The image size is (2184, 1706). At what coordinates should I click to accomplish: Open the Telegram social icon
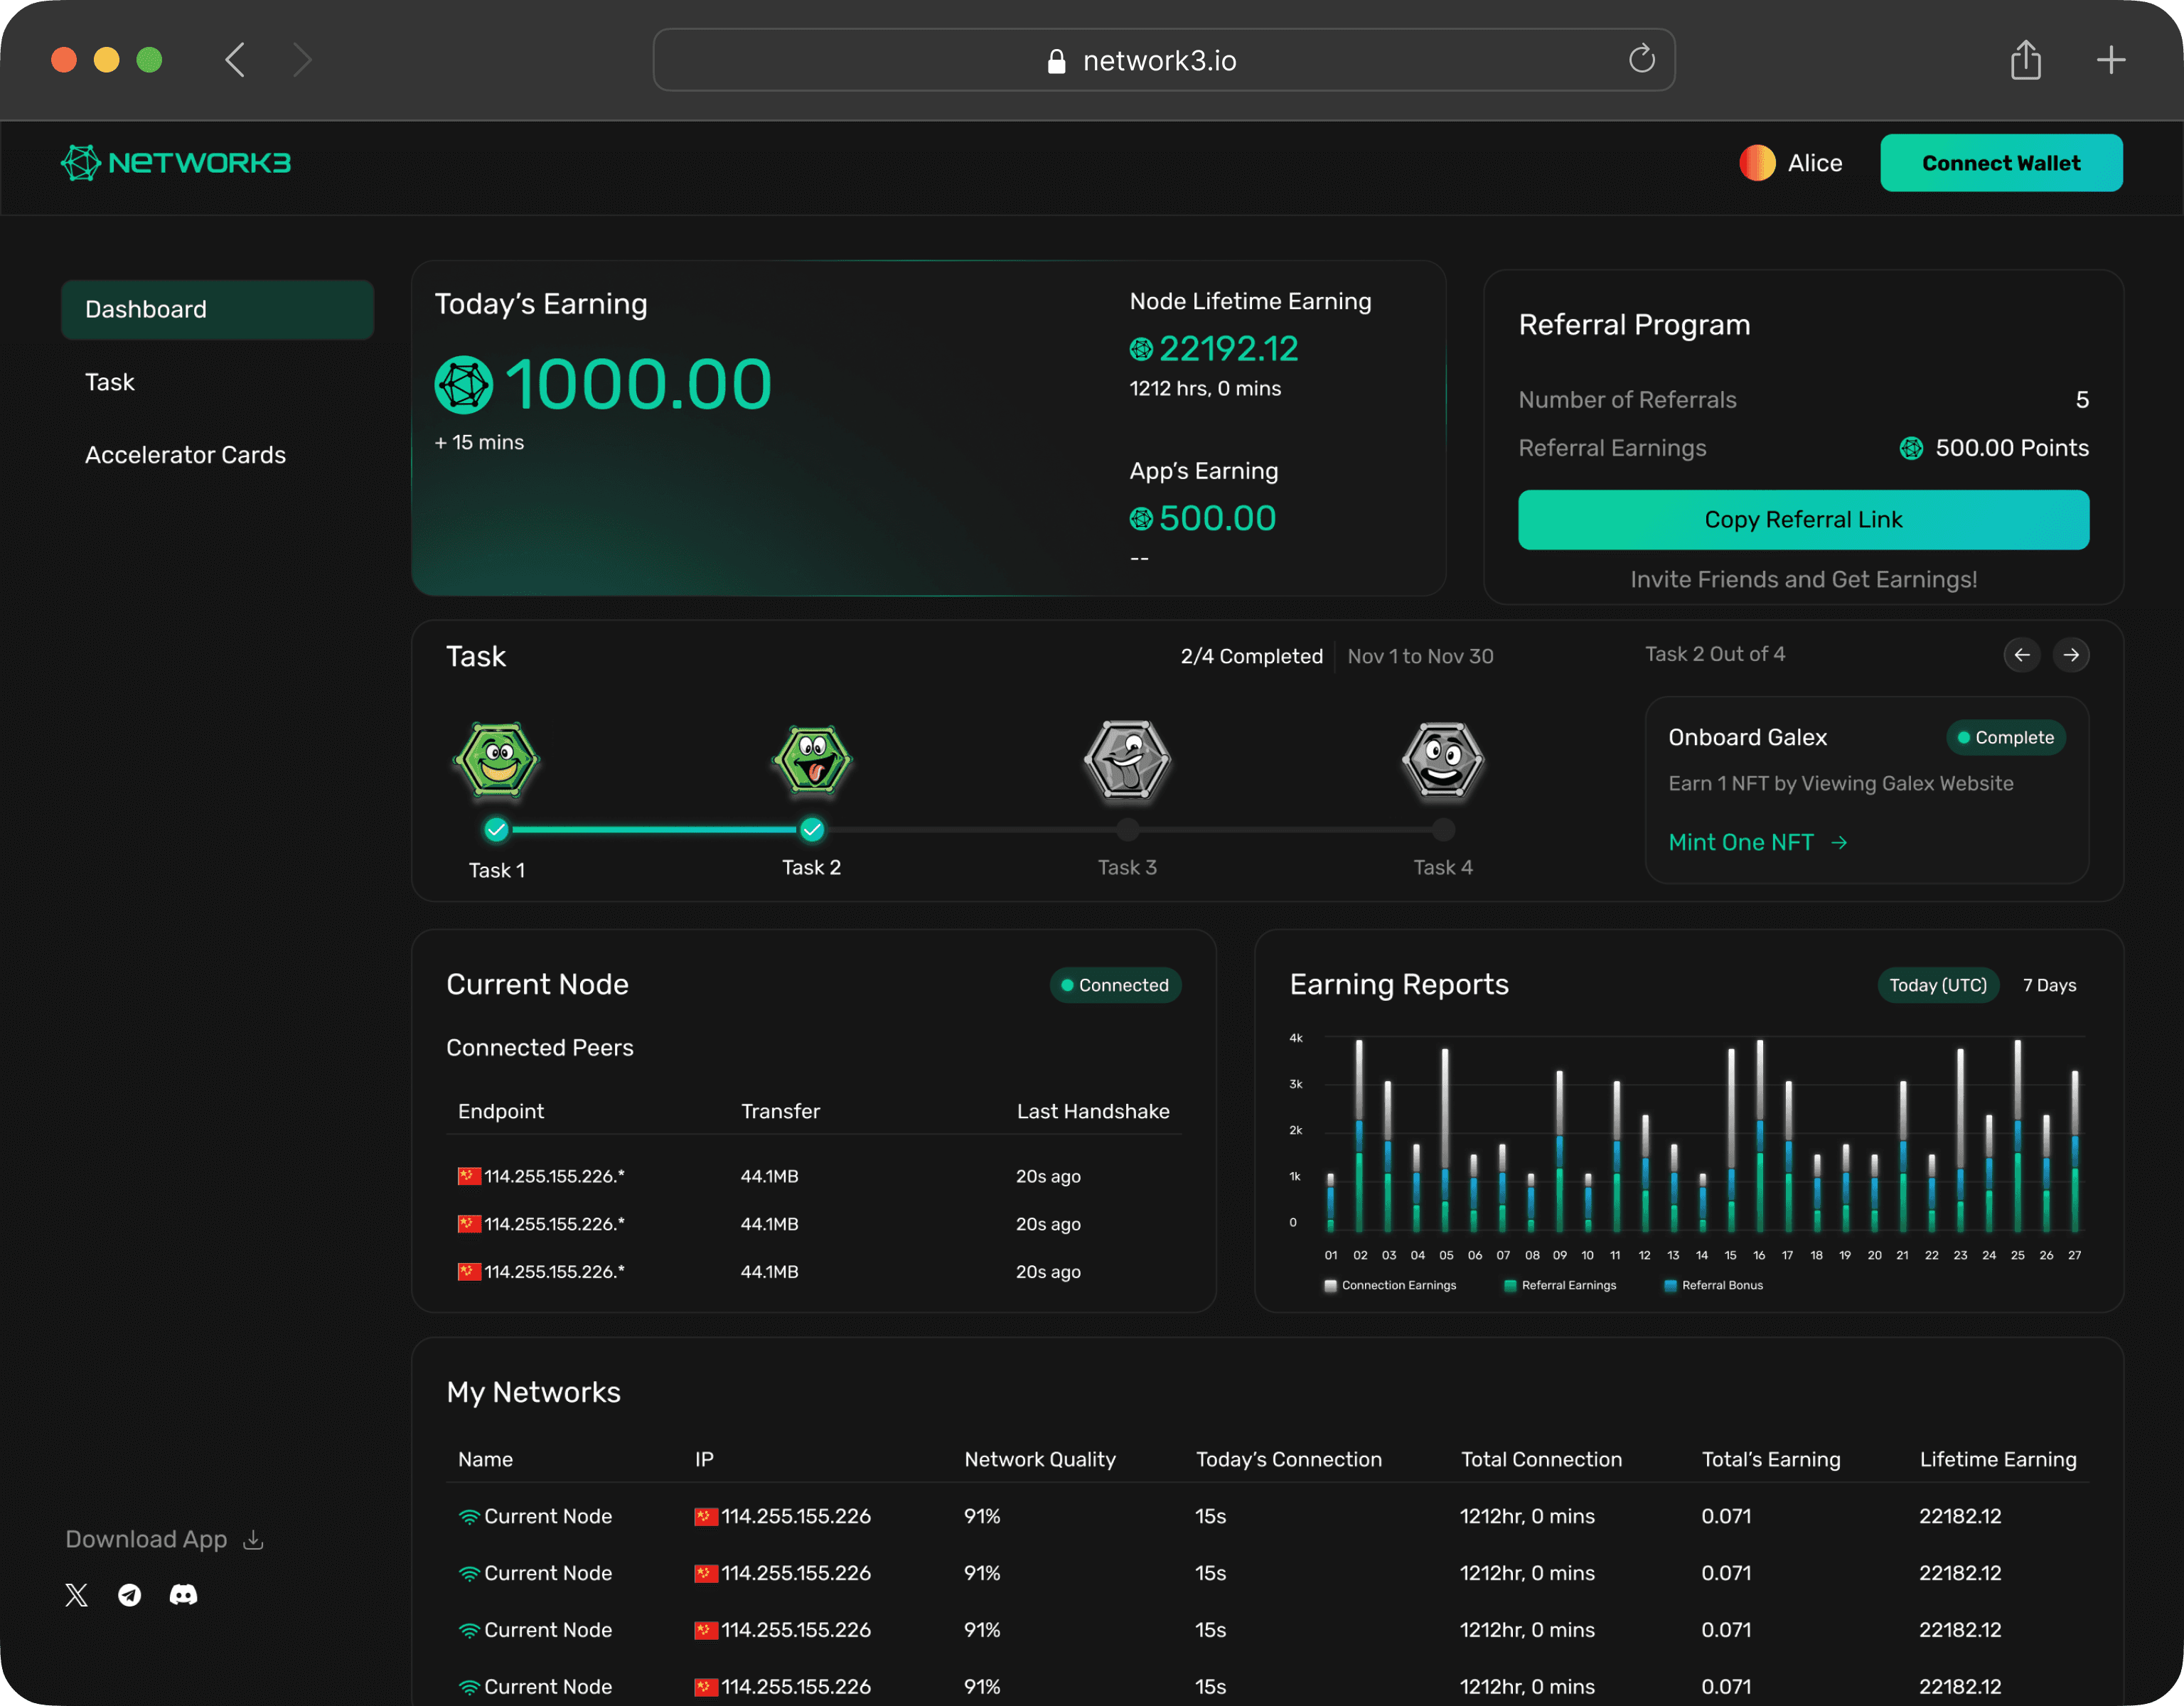(130, 1594)
